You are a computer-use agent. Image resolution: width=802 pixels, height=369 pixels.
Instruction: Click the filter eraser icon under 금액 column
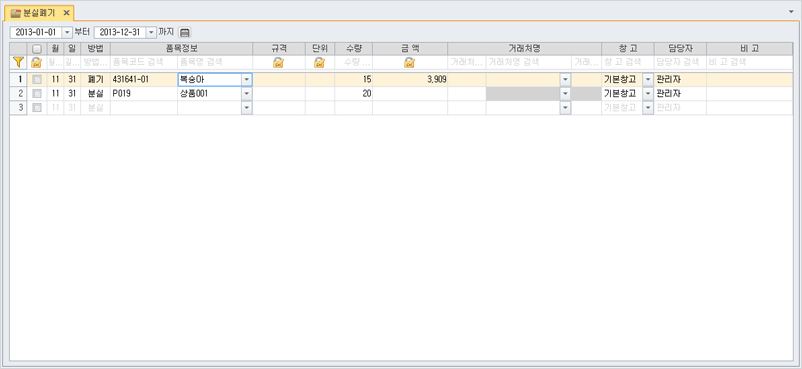(409, 62)
